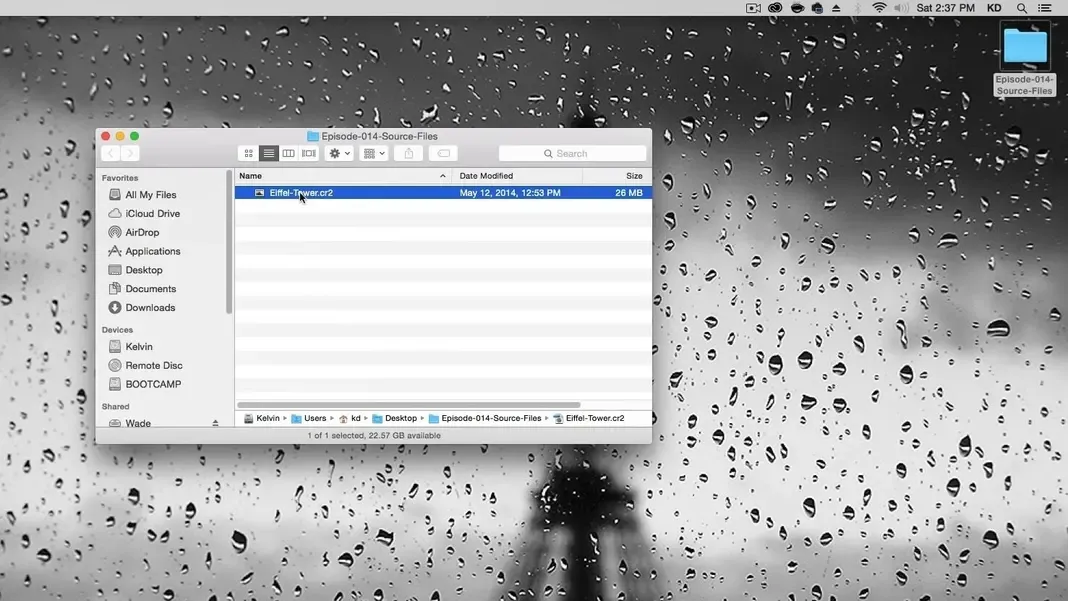
Task: Select the Eiffel-Tower.cr2 file
Action: point(301,192)
